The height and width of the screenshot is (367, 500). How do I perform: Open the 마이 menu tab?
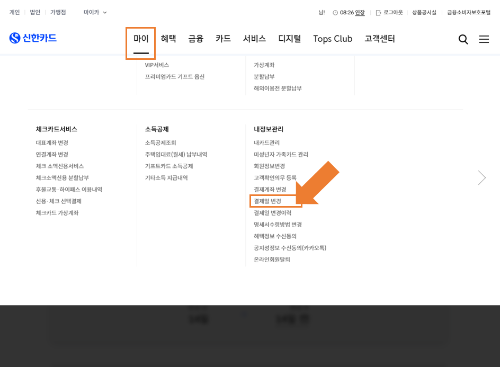click(141, 39)
